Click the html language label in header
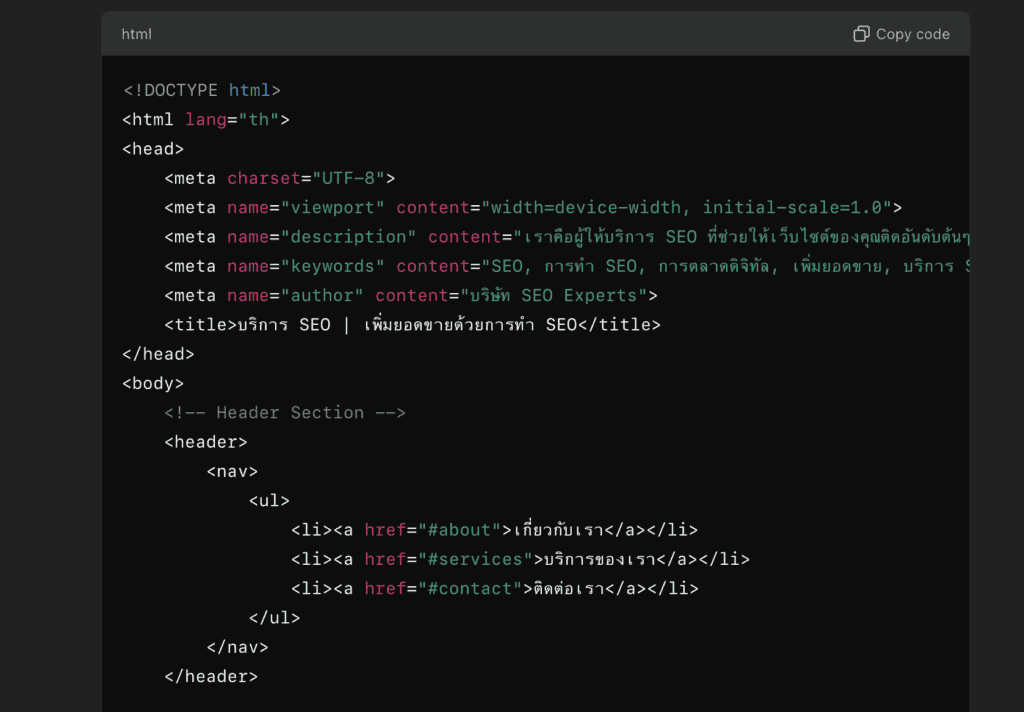Screen dimensions: 1024x712 coord(136,34)
